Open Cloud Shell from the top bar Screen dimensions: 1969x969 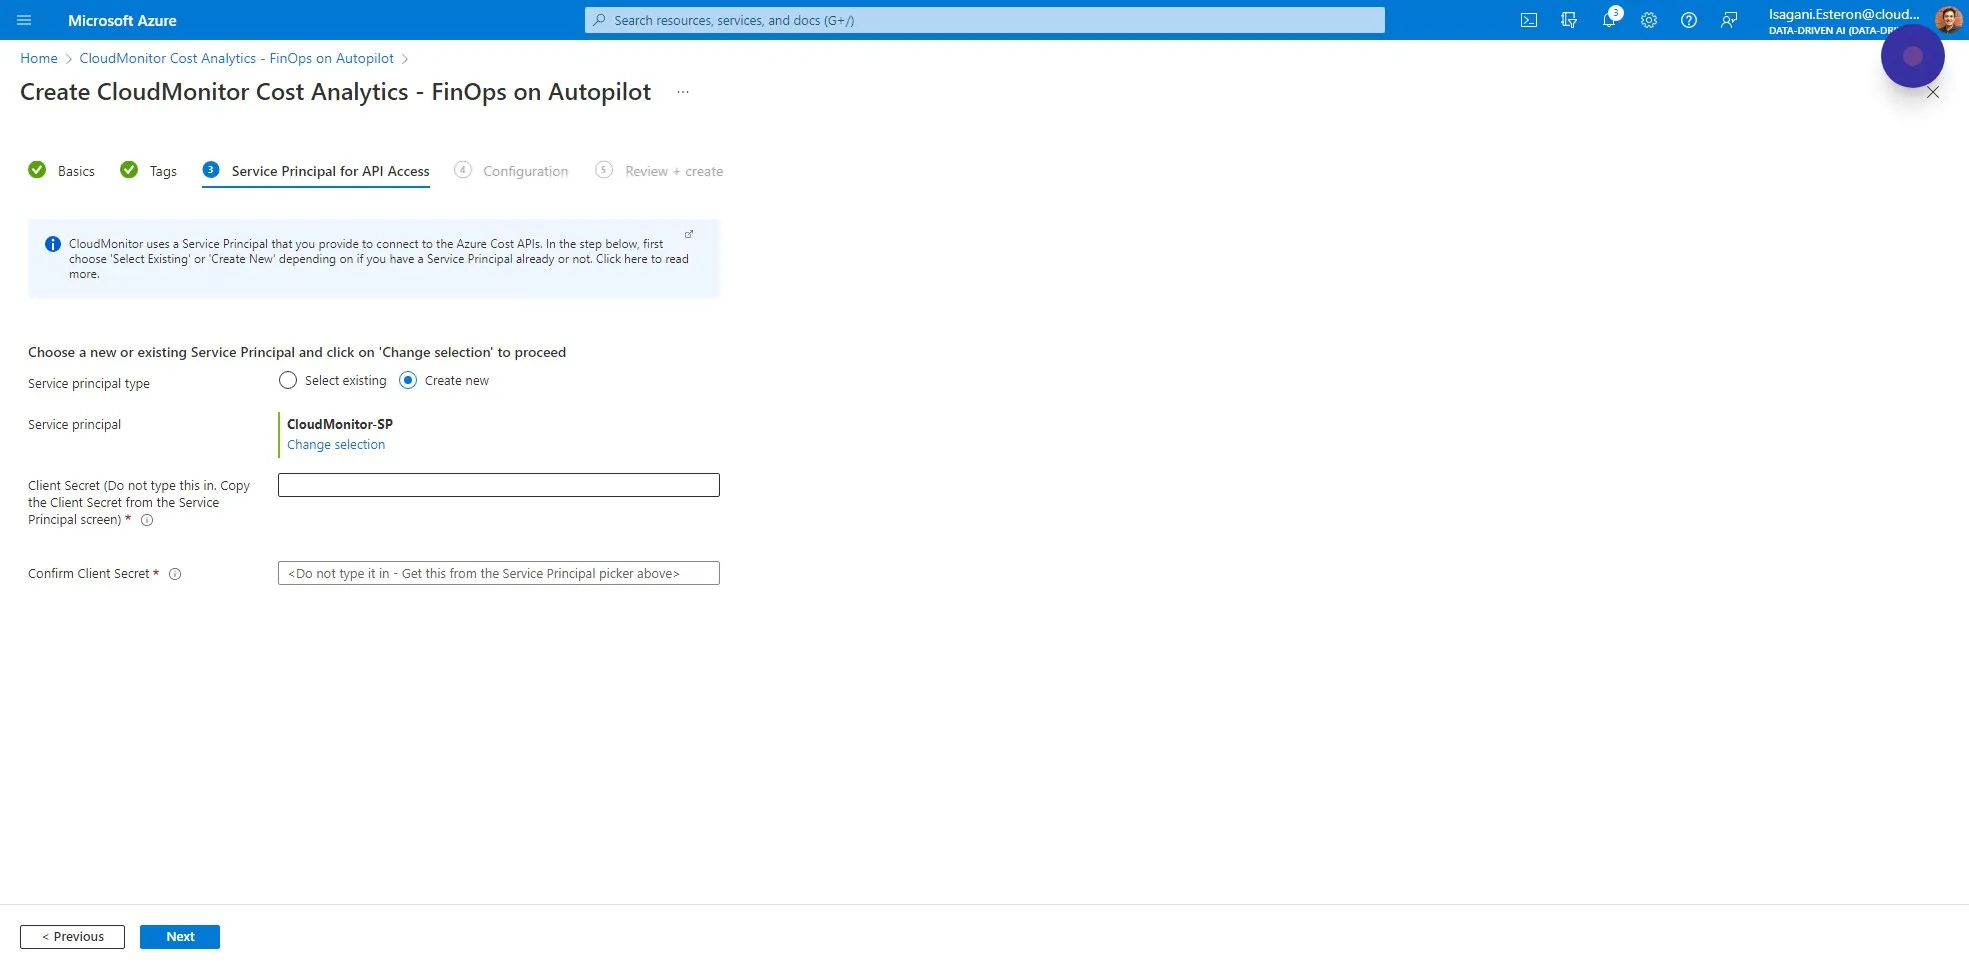(1529, 20)
